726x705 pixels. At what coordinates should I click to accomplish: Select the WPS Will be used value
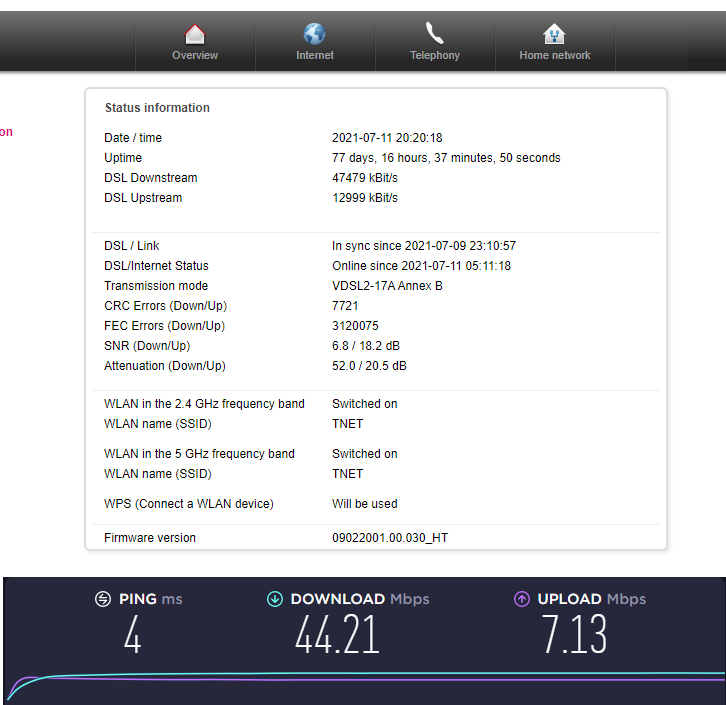click(x=364, y=504)
